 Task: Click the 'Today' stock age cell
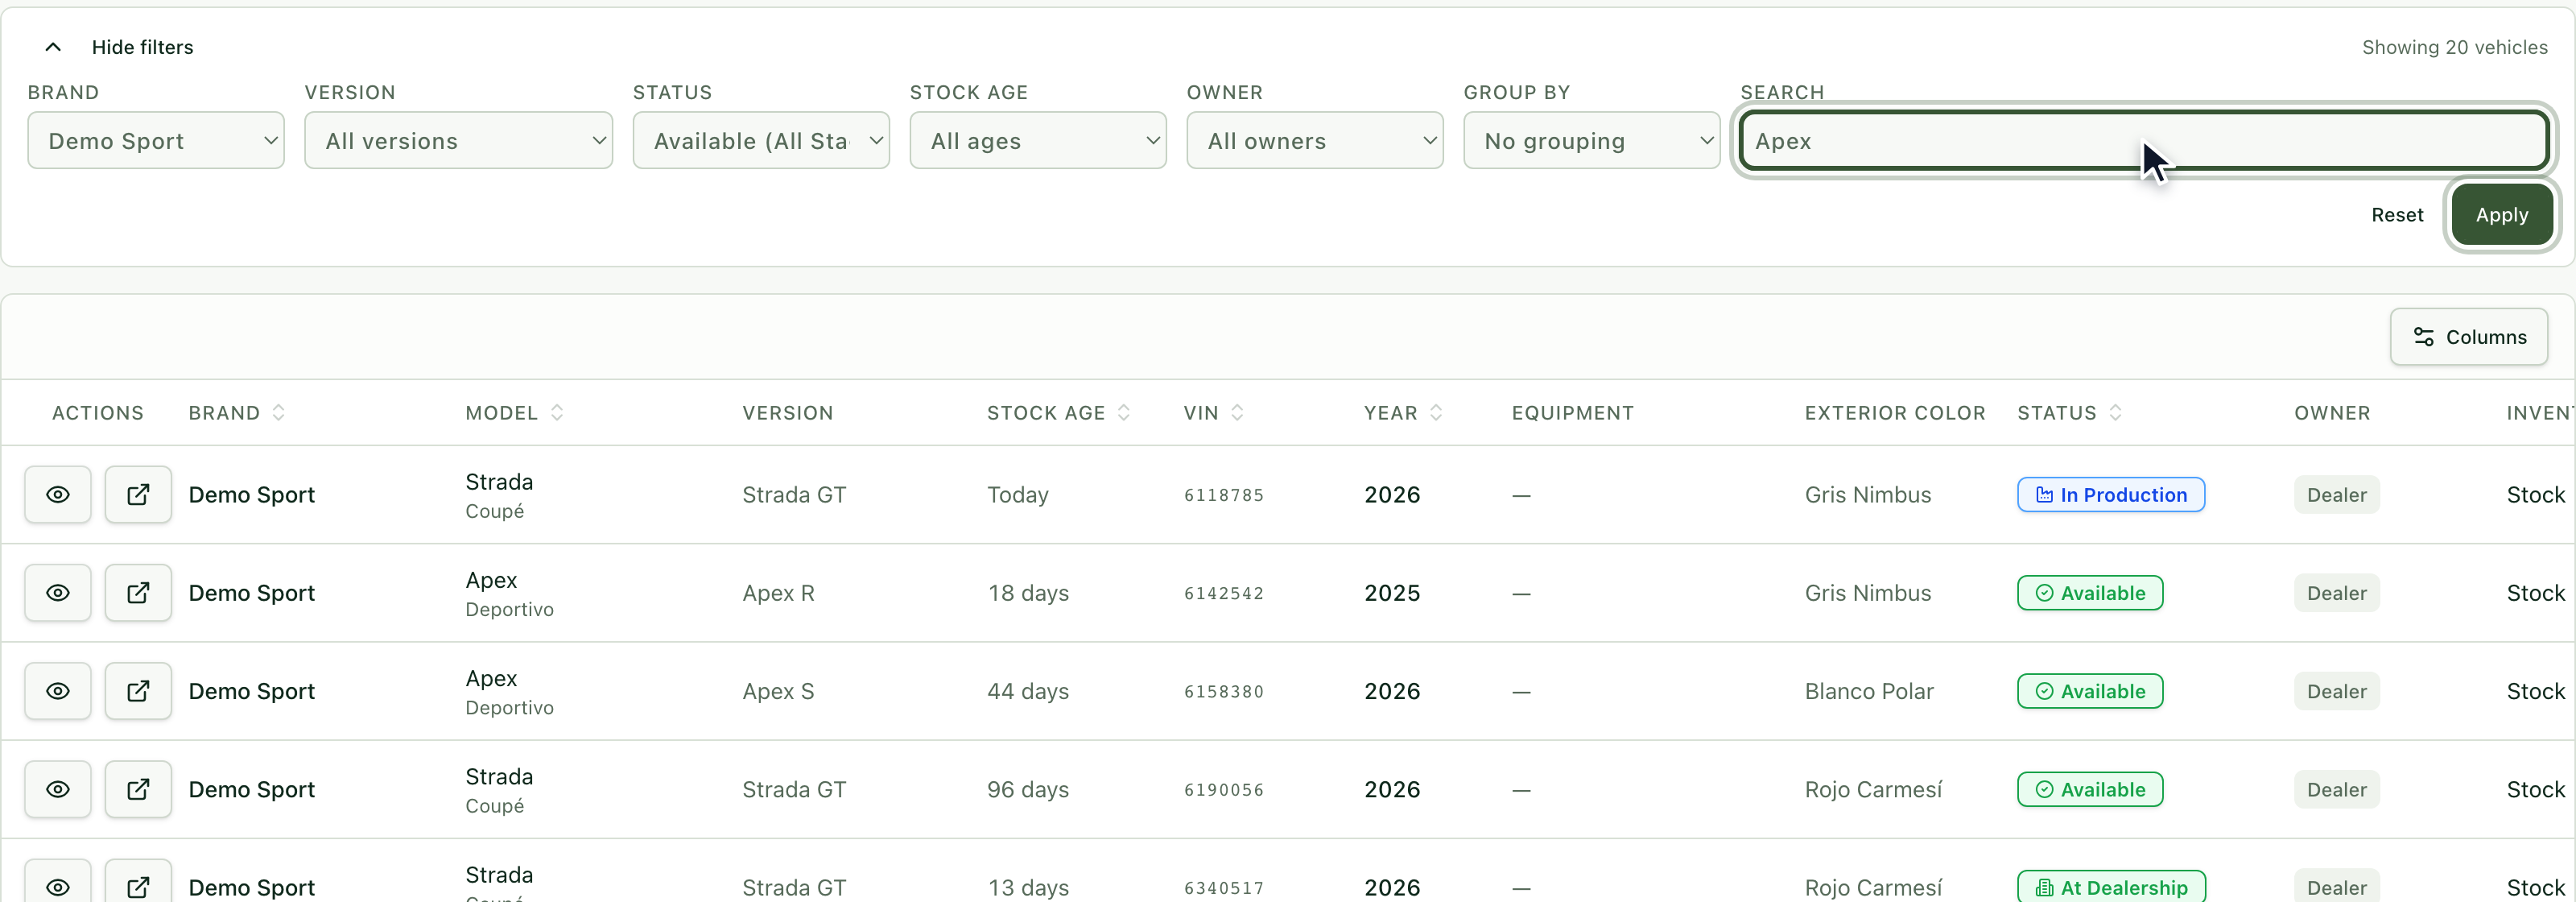1018,494
